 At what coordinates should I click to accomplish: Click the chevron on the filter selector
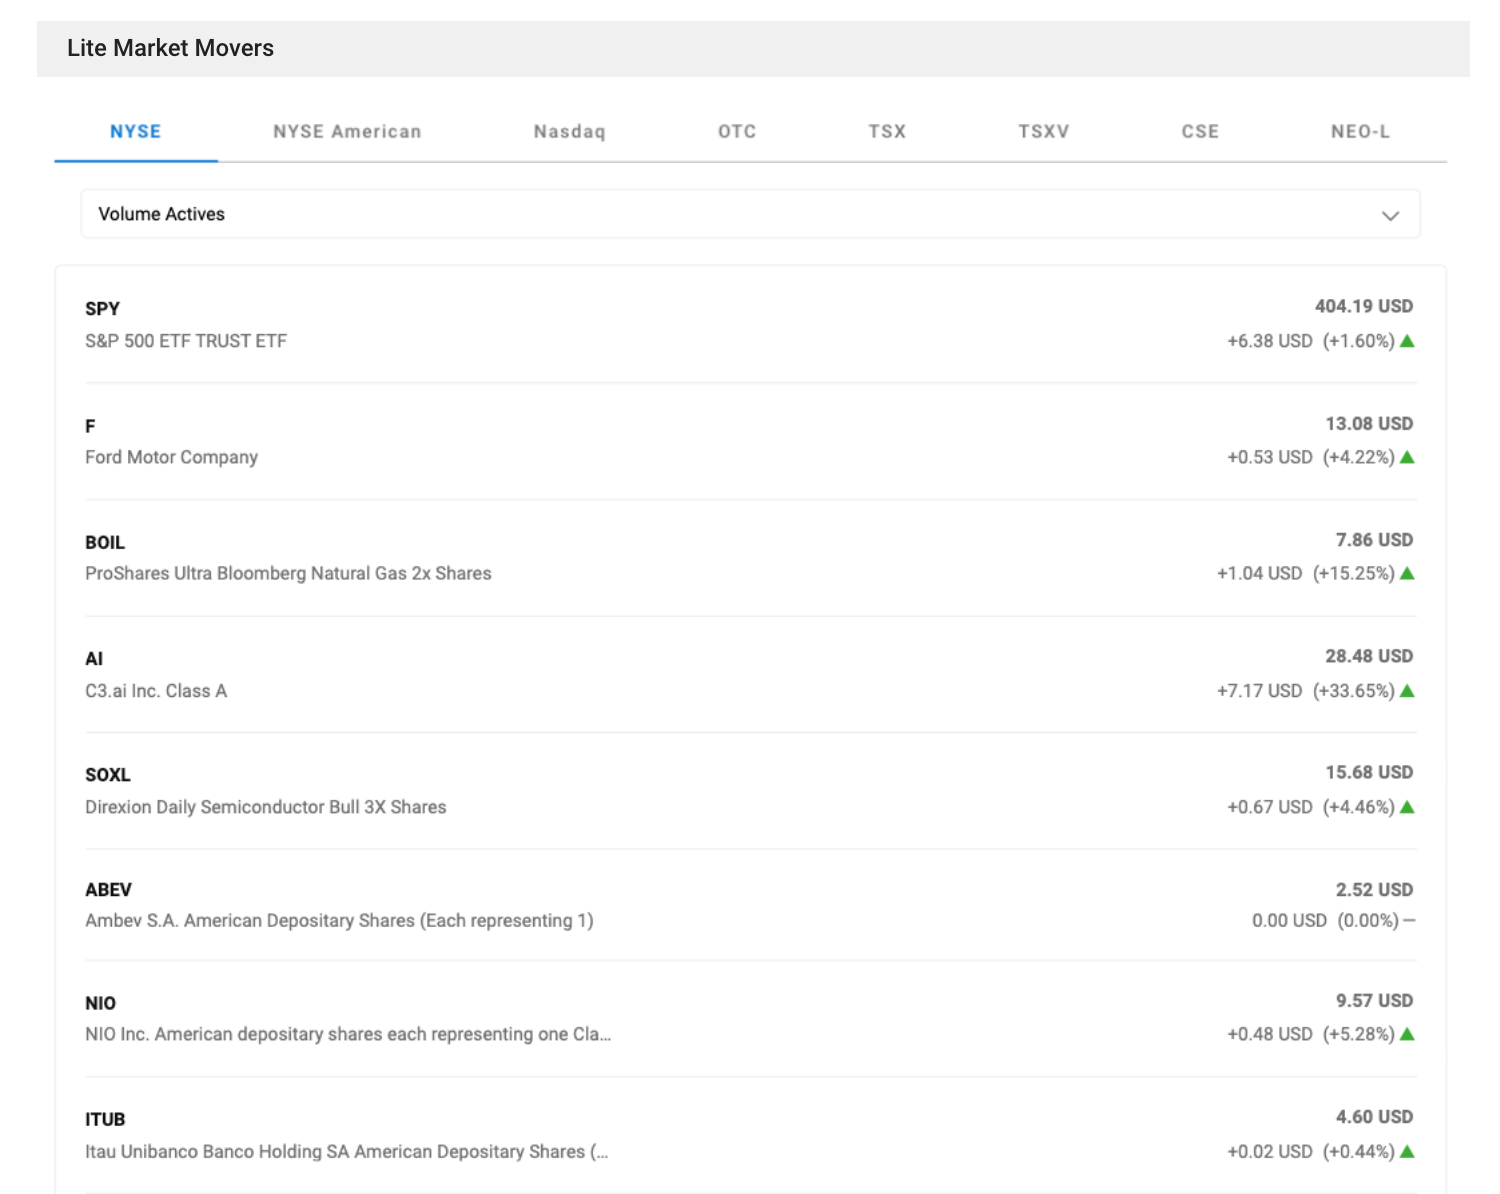(1390, 215)
